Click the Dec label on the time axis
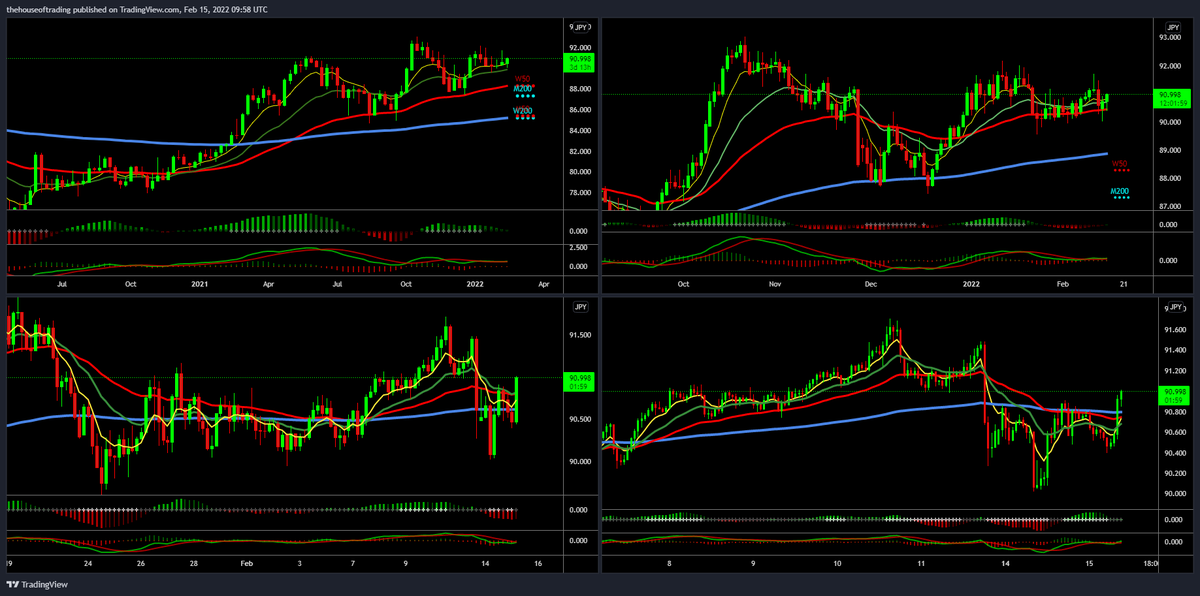This screenshot has height=596, width=1200. point(870,284)
